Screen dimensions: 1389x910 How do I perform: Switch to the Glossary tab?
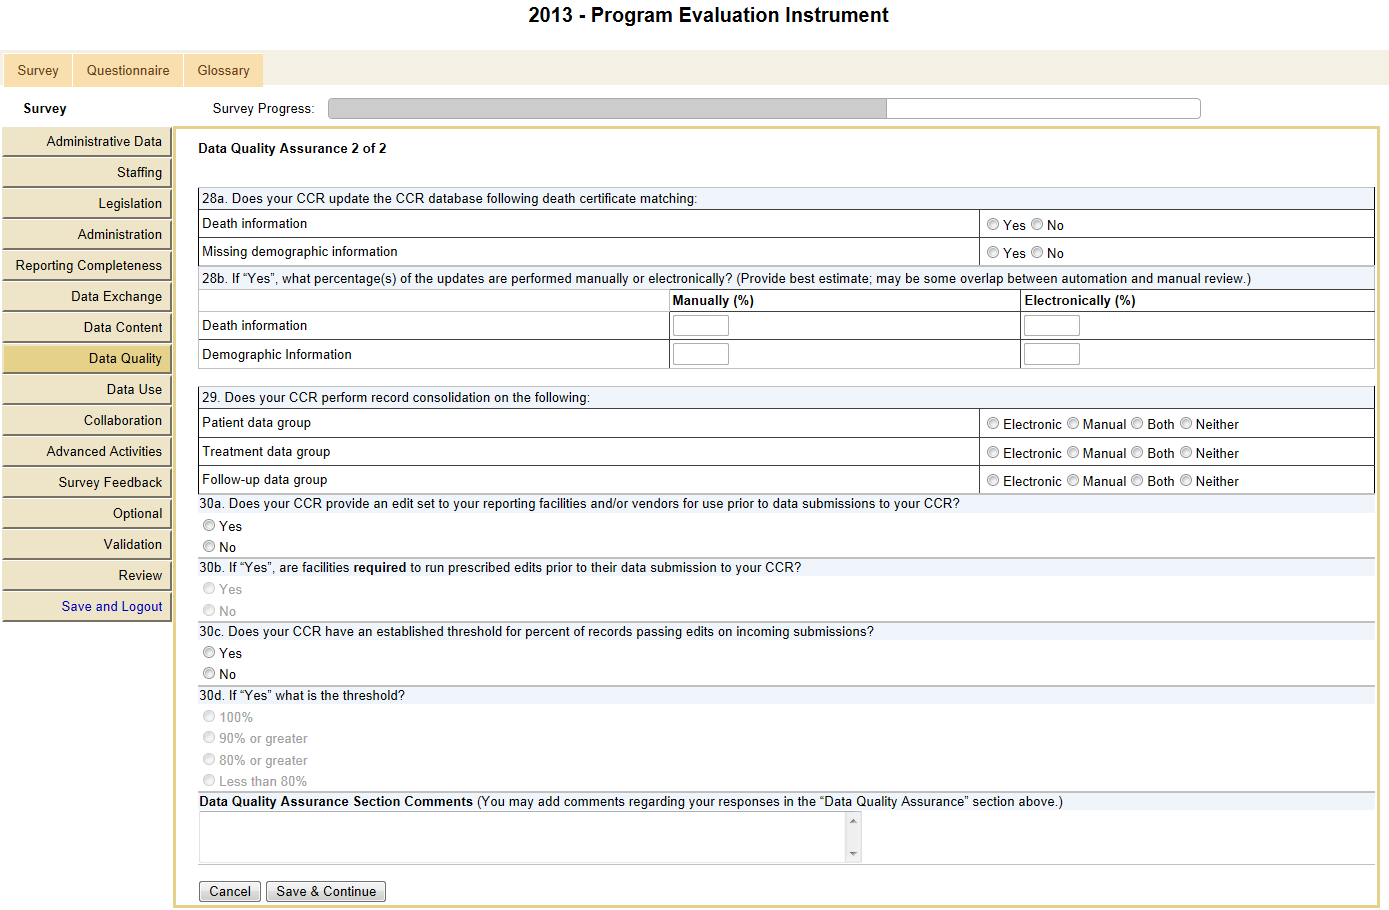(223, 71)
